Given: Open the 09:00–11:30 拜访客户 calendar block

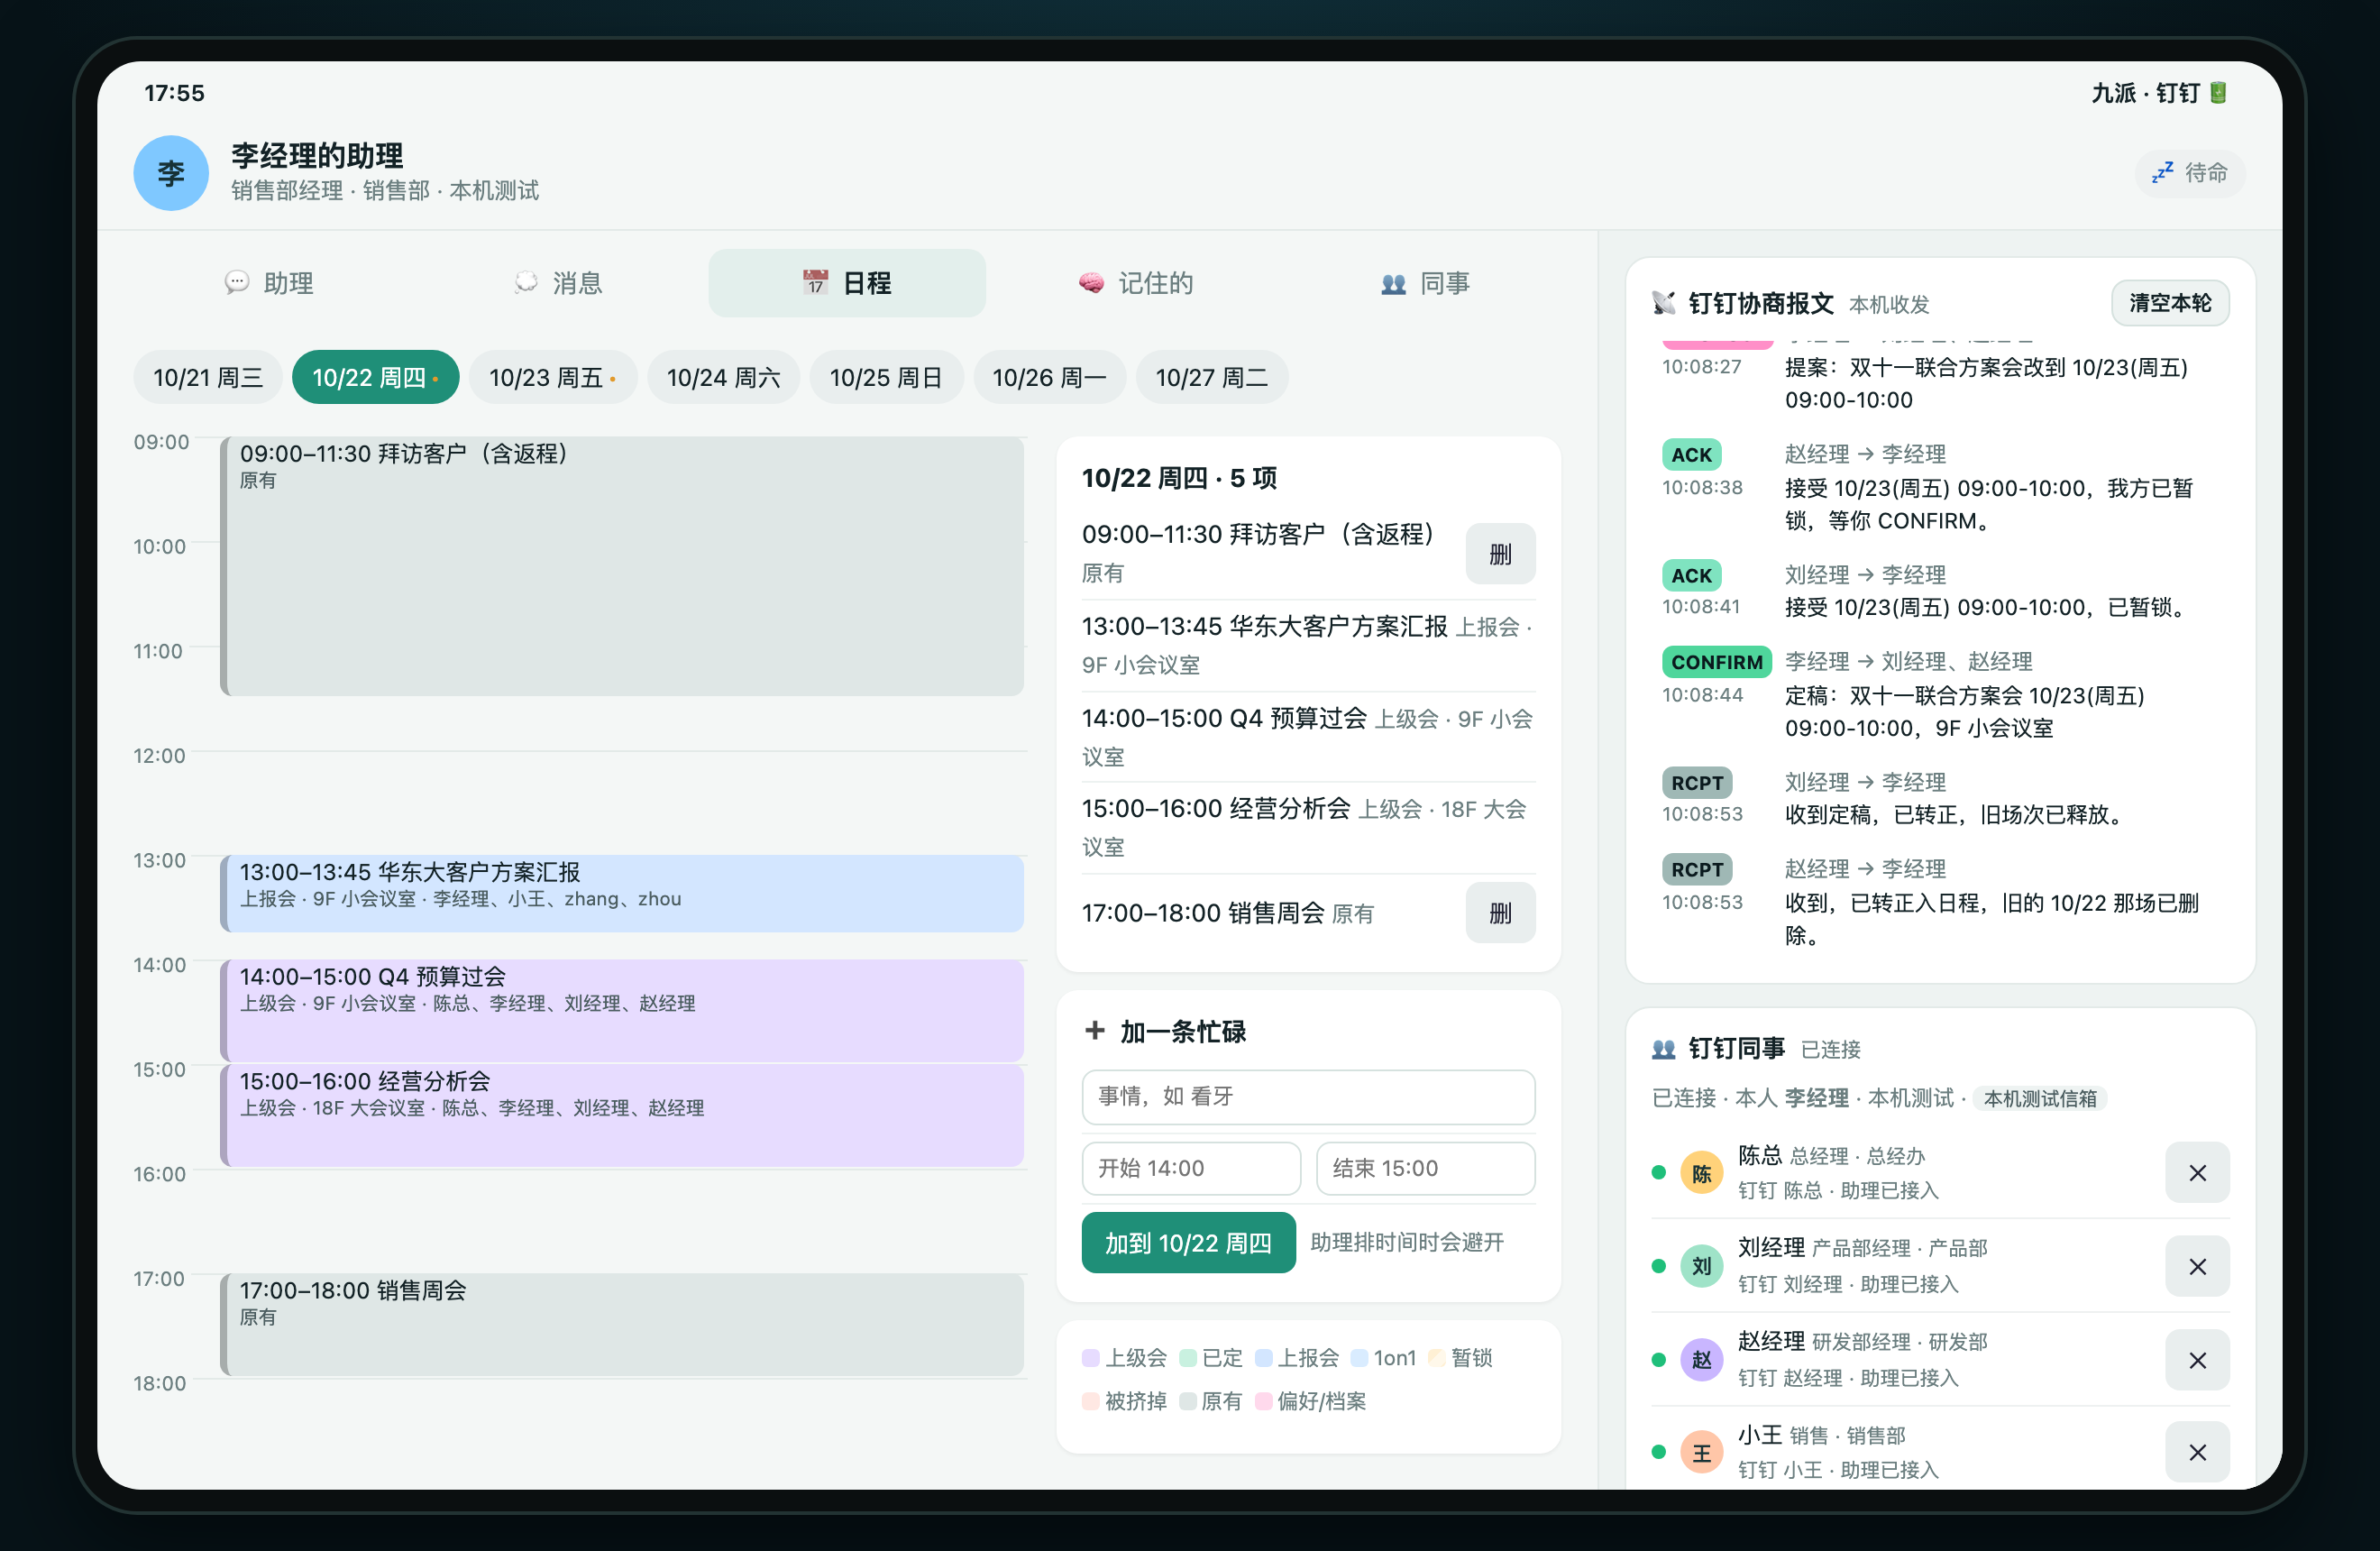Looking at the screenshot, I should tap(622, 566).
